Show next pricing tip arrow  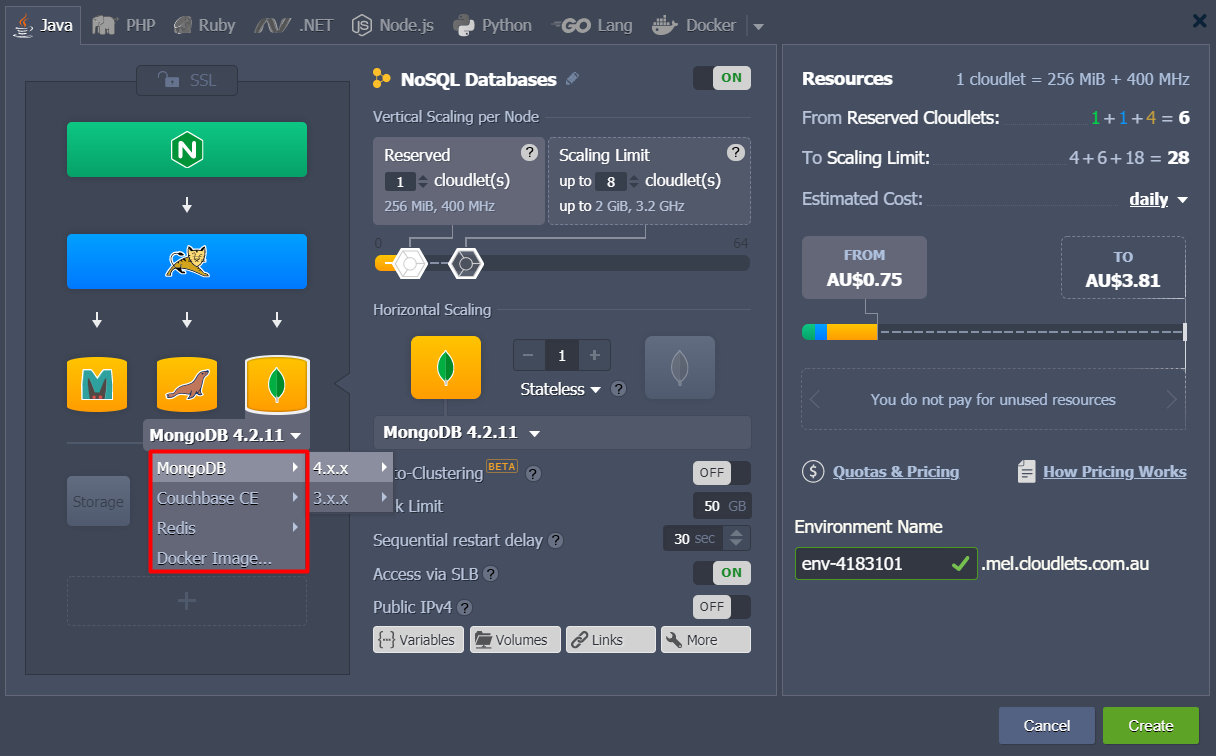[x=1171, y=400]
